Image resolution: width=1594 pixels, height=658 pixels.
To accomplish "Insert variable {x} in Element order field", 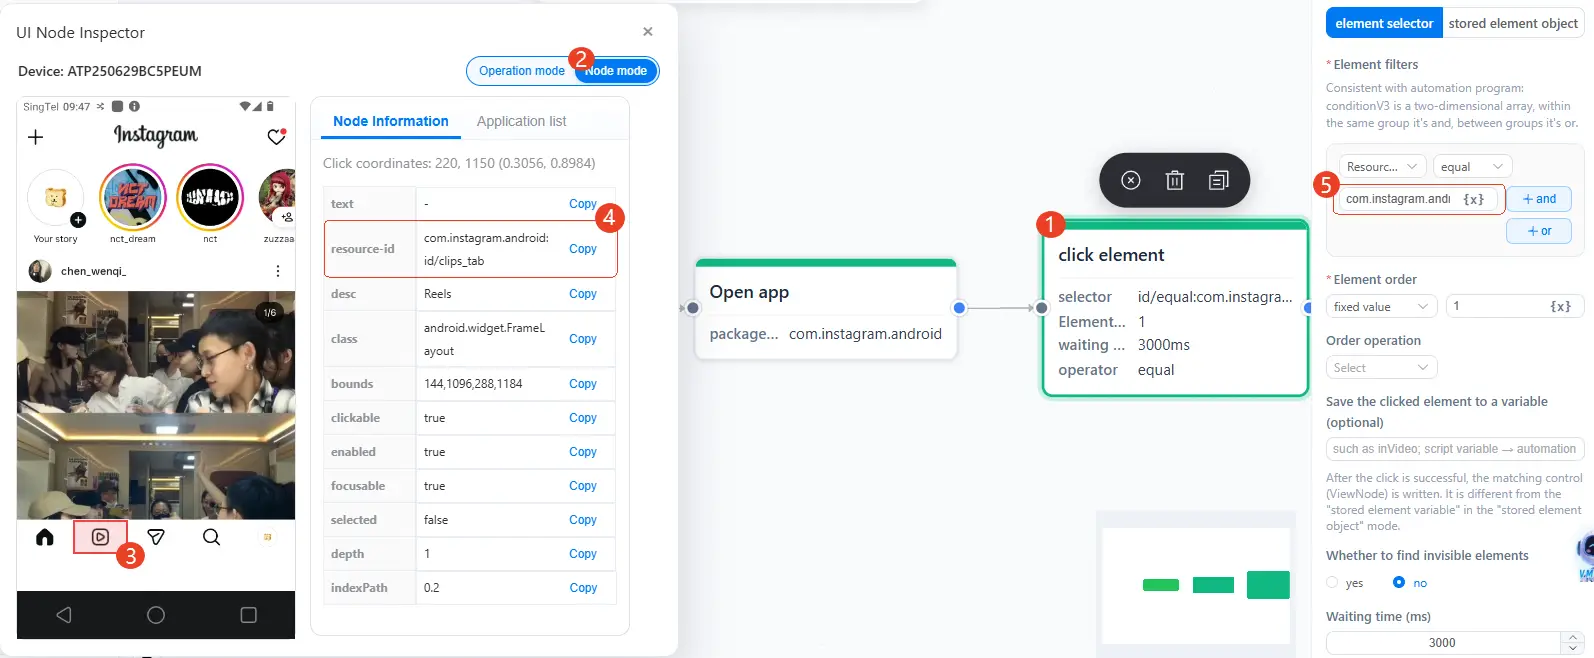I will coord(1561,306).
